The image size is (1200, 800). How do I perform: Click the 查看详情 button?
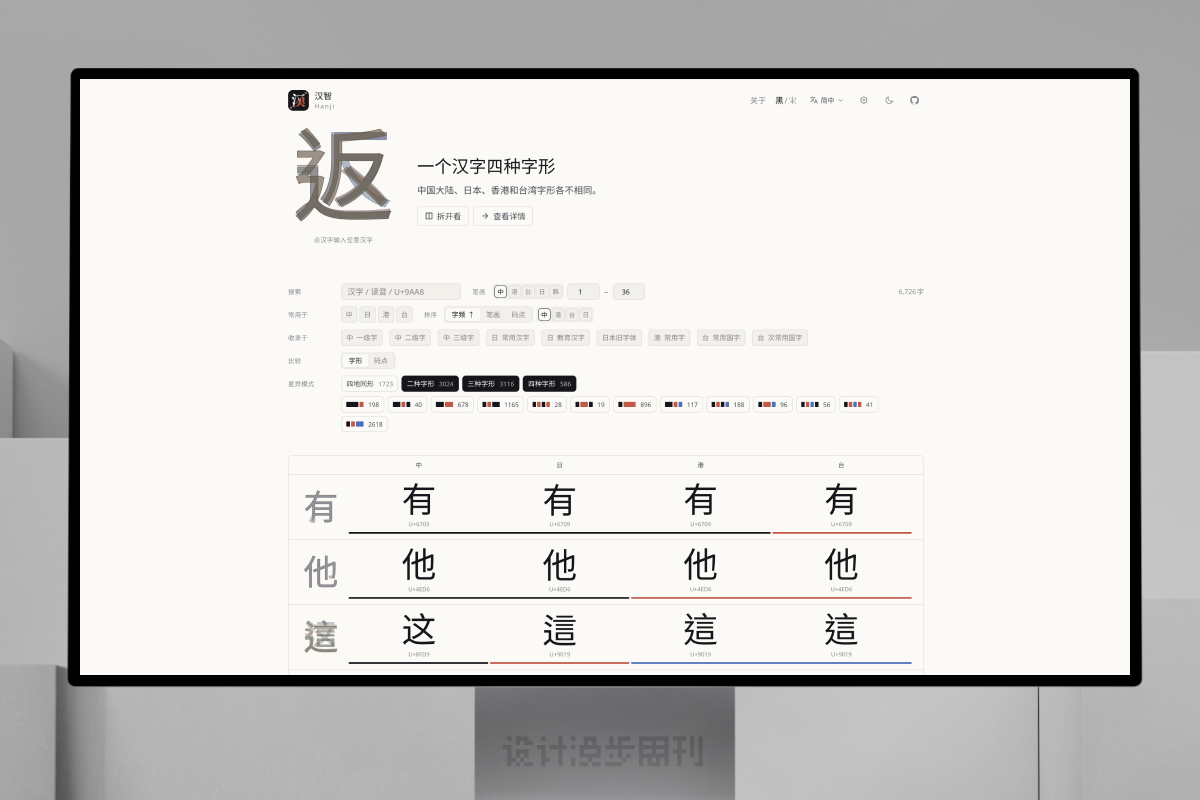(503, 216)
